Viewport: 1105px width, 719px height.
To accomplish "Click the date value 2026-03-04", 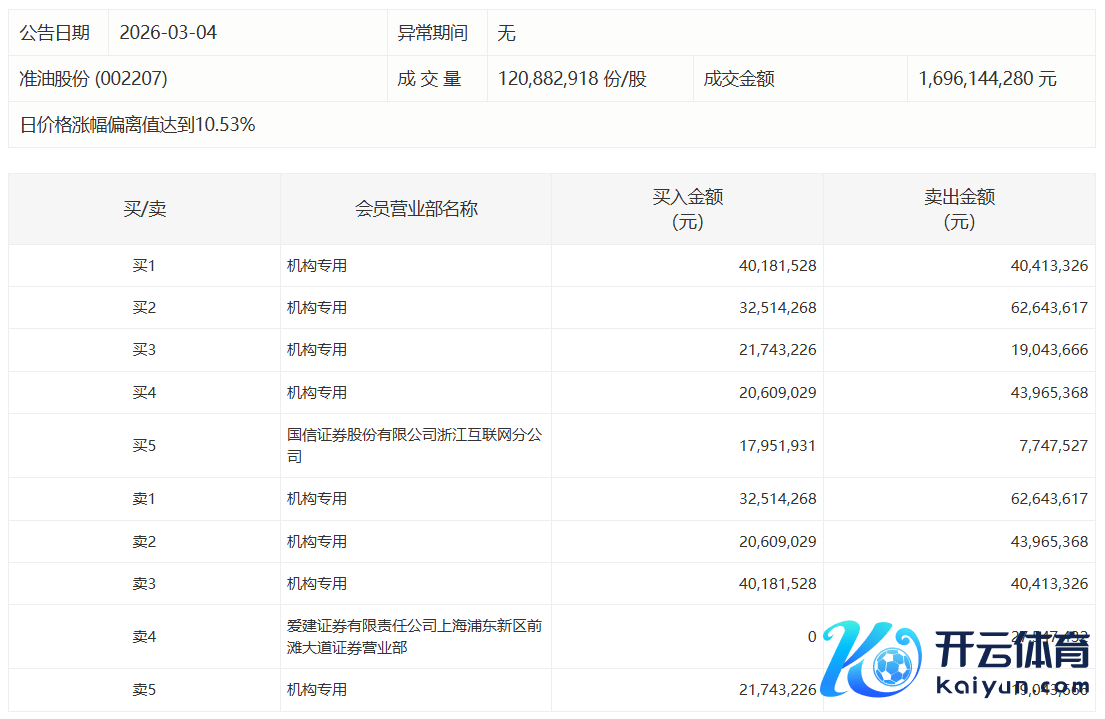I will [x=168, y=33].
